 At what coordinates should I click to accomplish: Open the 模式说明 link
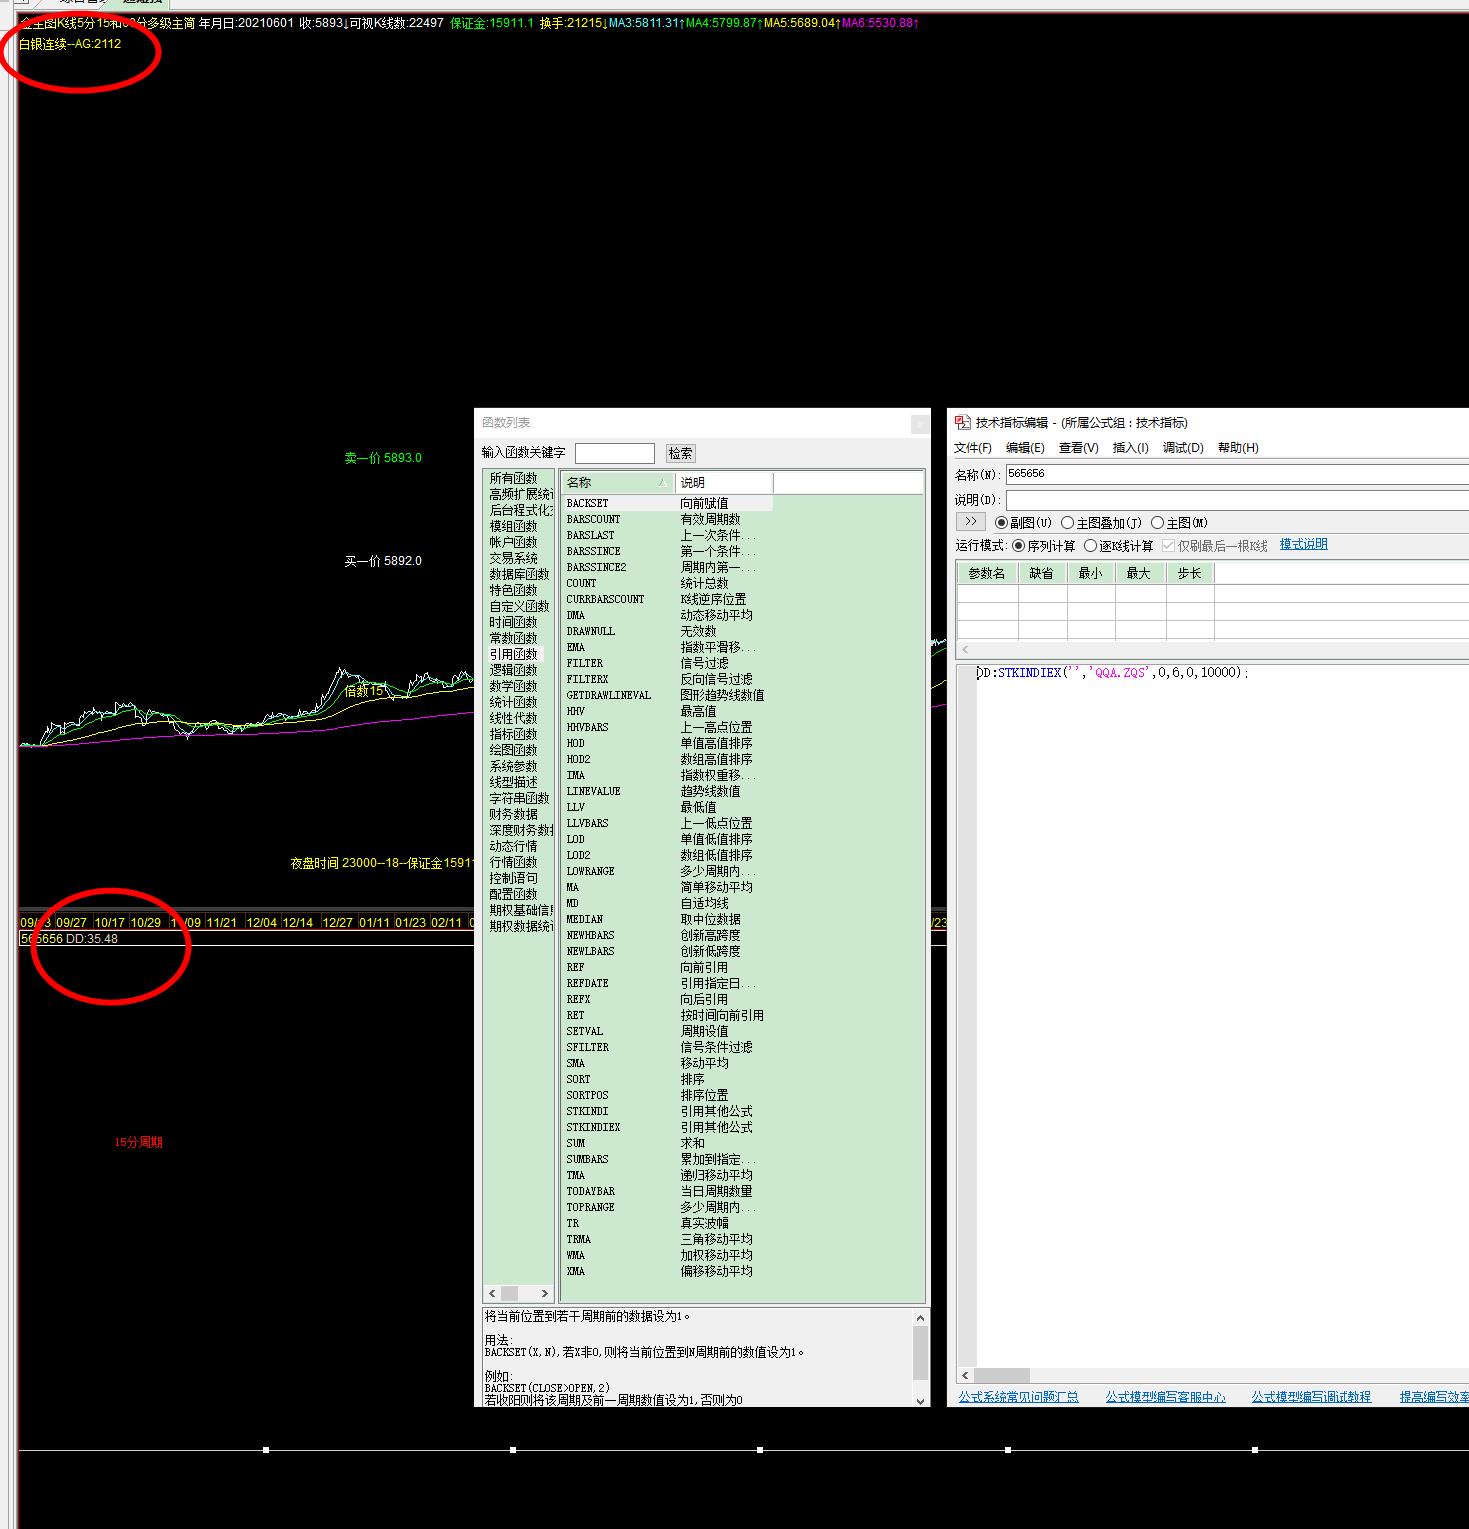[x=1303, y=545]
